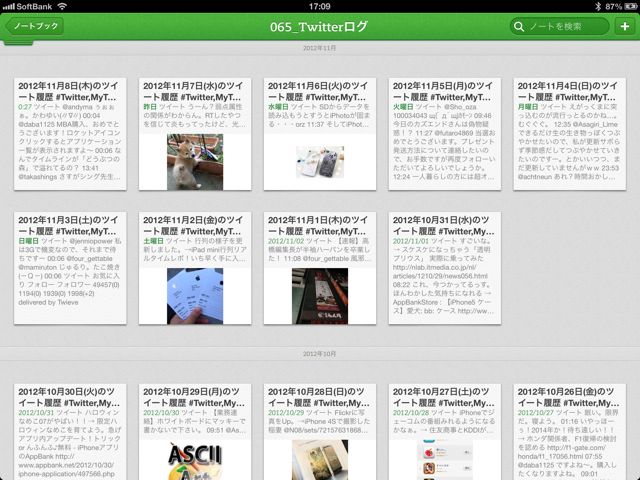
Task: Tap the phone cases thumbnail in Nov 6 note
Action: 320,162
